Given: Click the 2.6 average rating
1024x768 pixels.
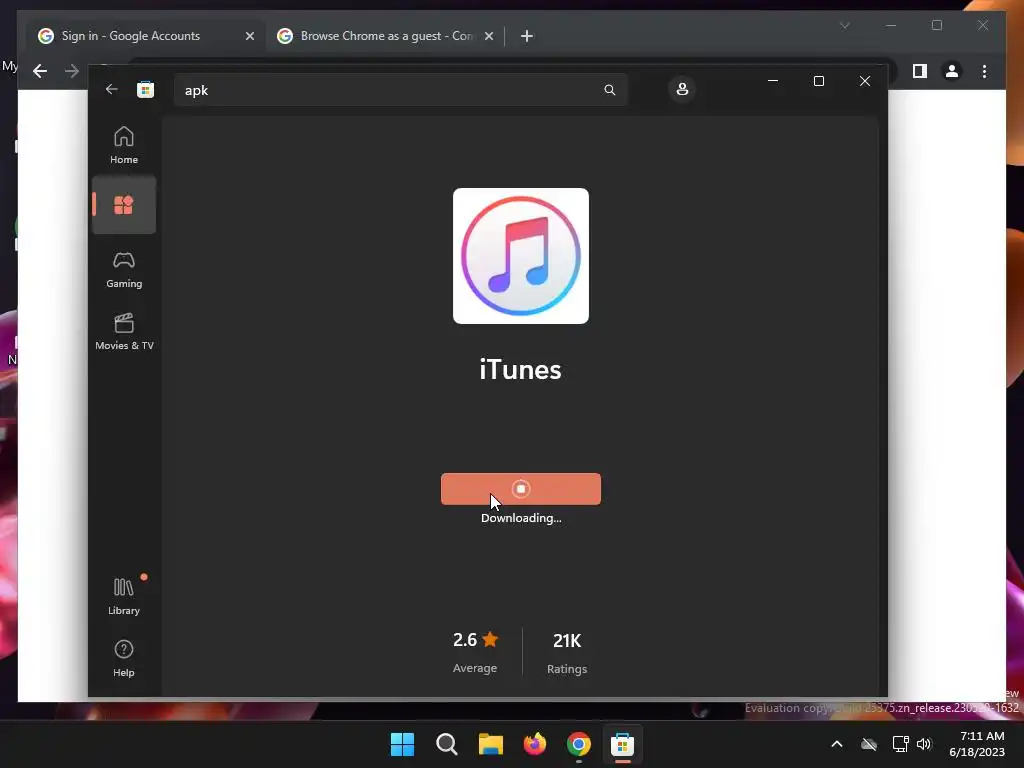Looking at the screenshot, I should (475, 639).
